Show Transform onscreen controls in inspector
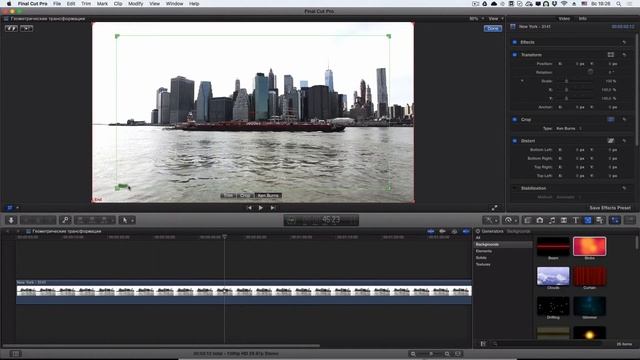The height and width of the screenshot is (360, 640). tap(611, 55)
